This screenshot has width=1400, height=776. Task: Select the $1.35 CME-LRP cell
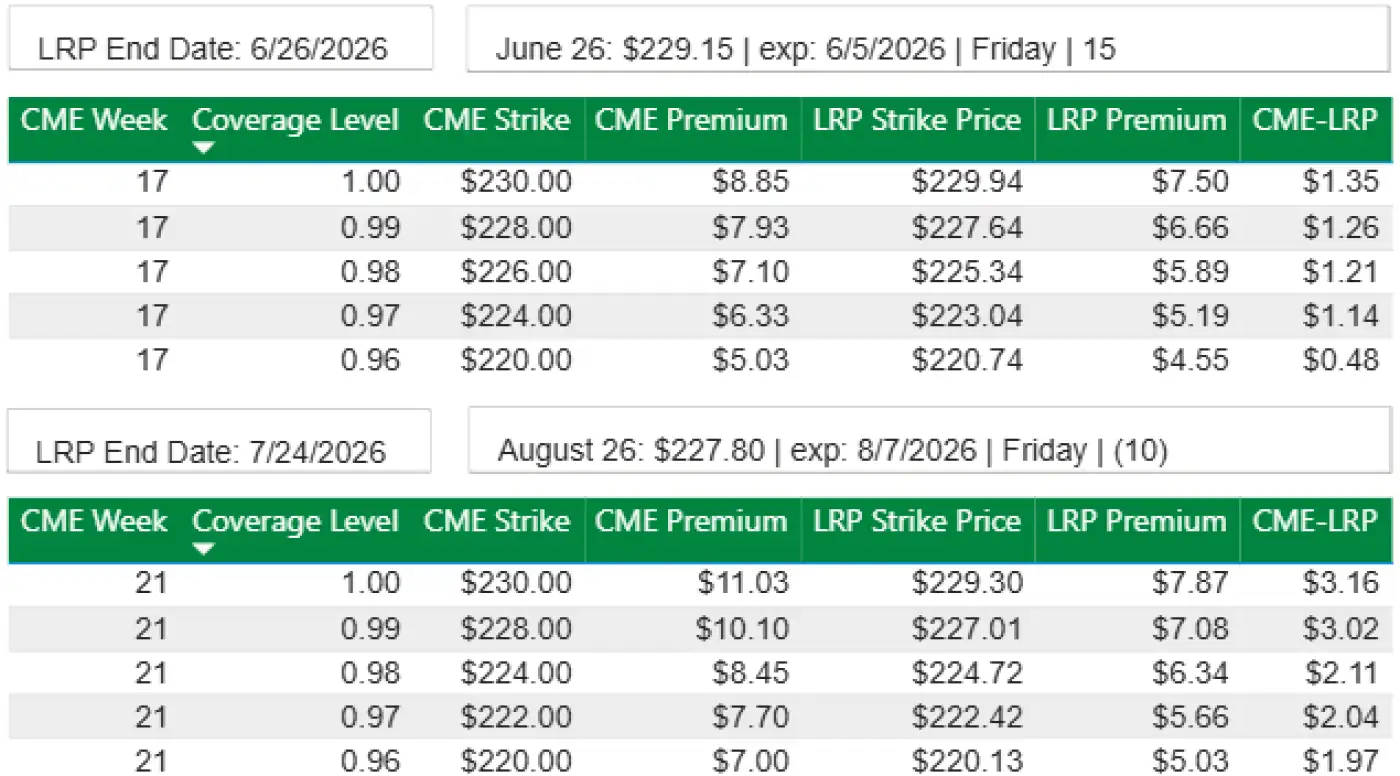coord(1341,182)
